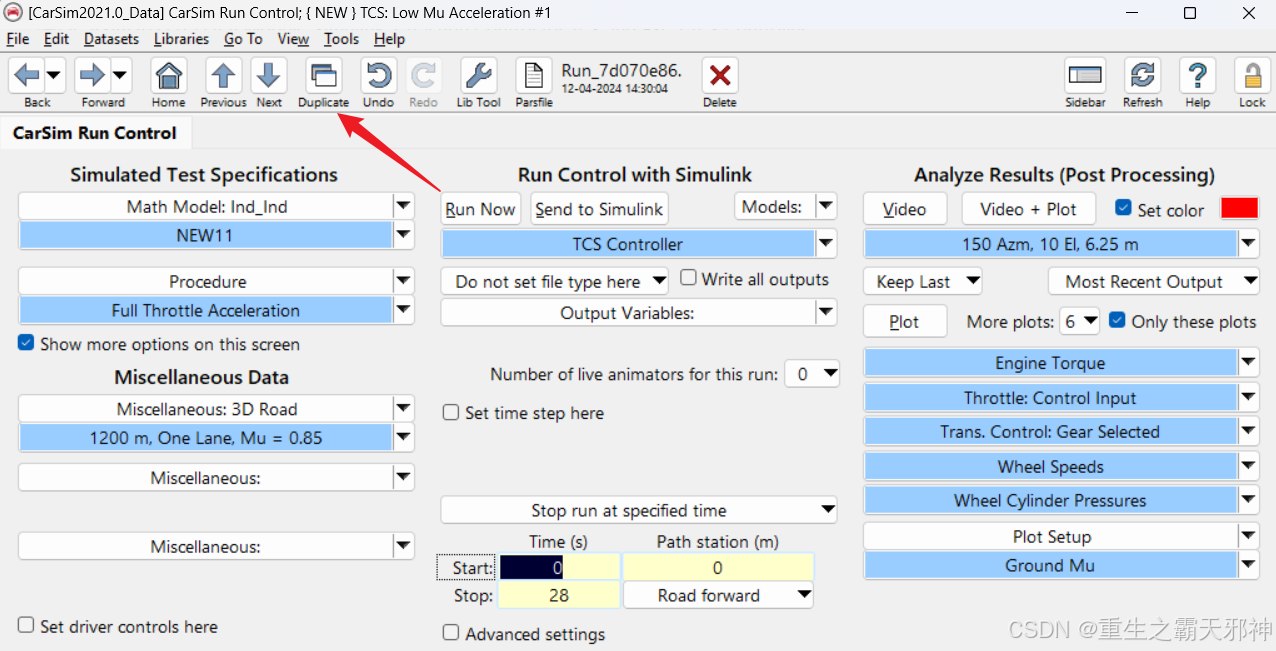Select the CarSim Run Control tab
Viewport: 1276px width, 651px height.
point(95,133)
